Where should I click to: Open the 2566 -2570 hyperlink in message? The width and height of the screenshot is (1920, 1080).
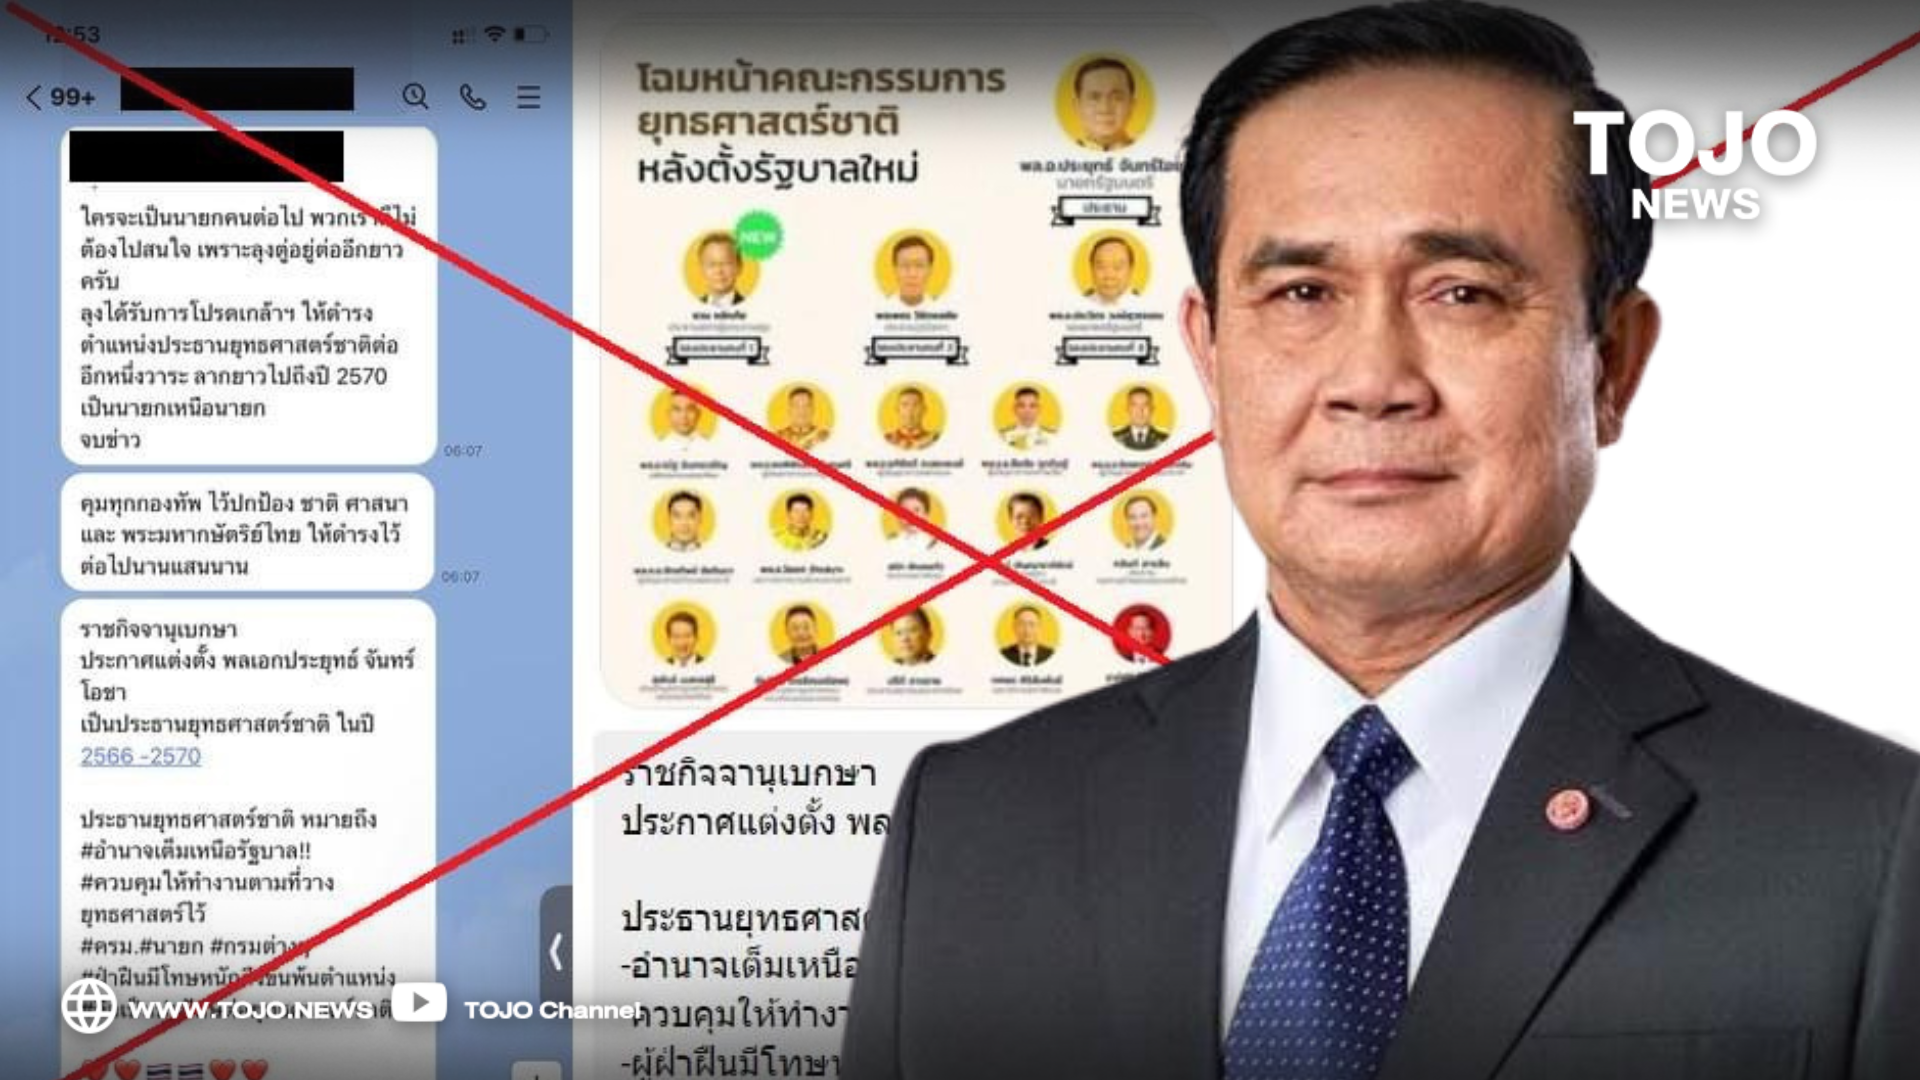click(x=141, y=756)
